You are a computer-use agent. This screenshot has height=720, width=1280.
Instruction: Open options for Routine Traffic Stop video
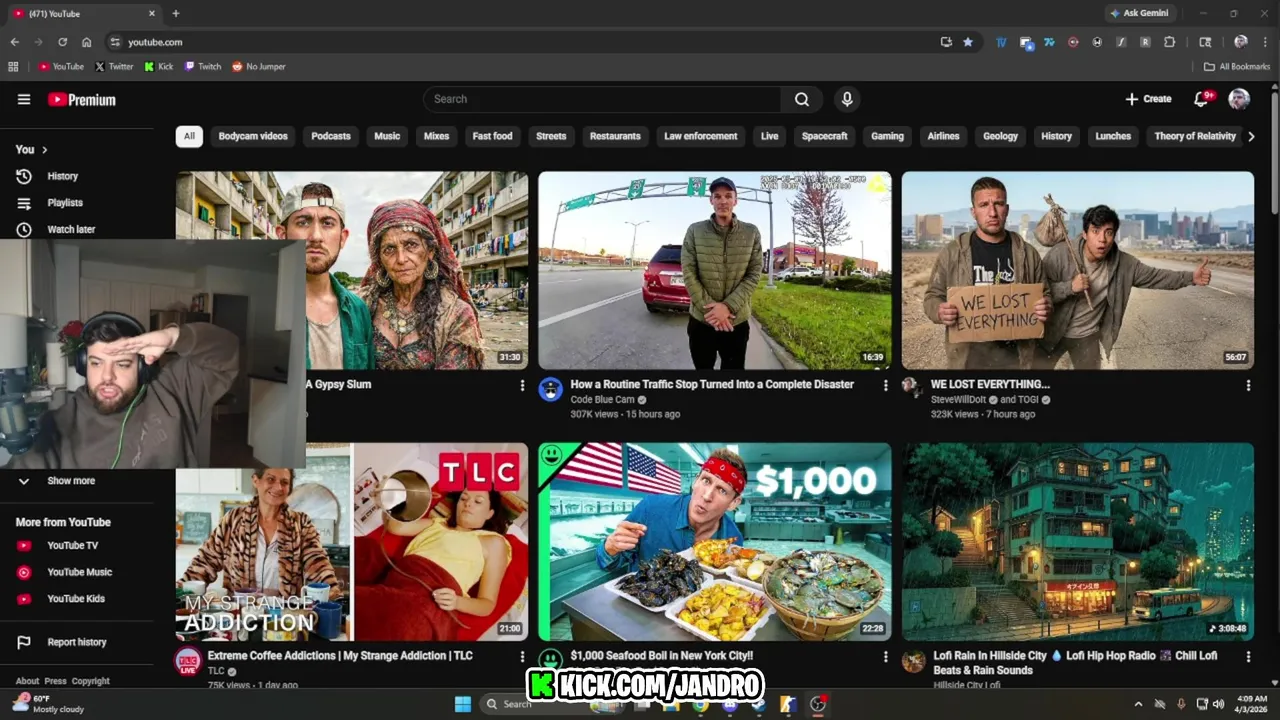(x=885, y=385)
